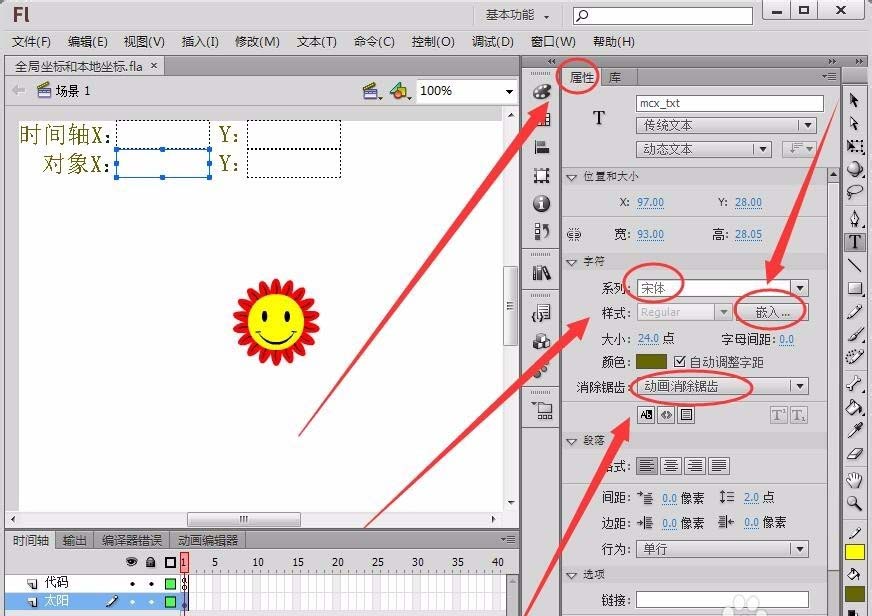Click the align left format button
872x616 pixels.
click(646, 465)
